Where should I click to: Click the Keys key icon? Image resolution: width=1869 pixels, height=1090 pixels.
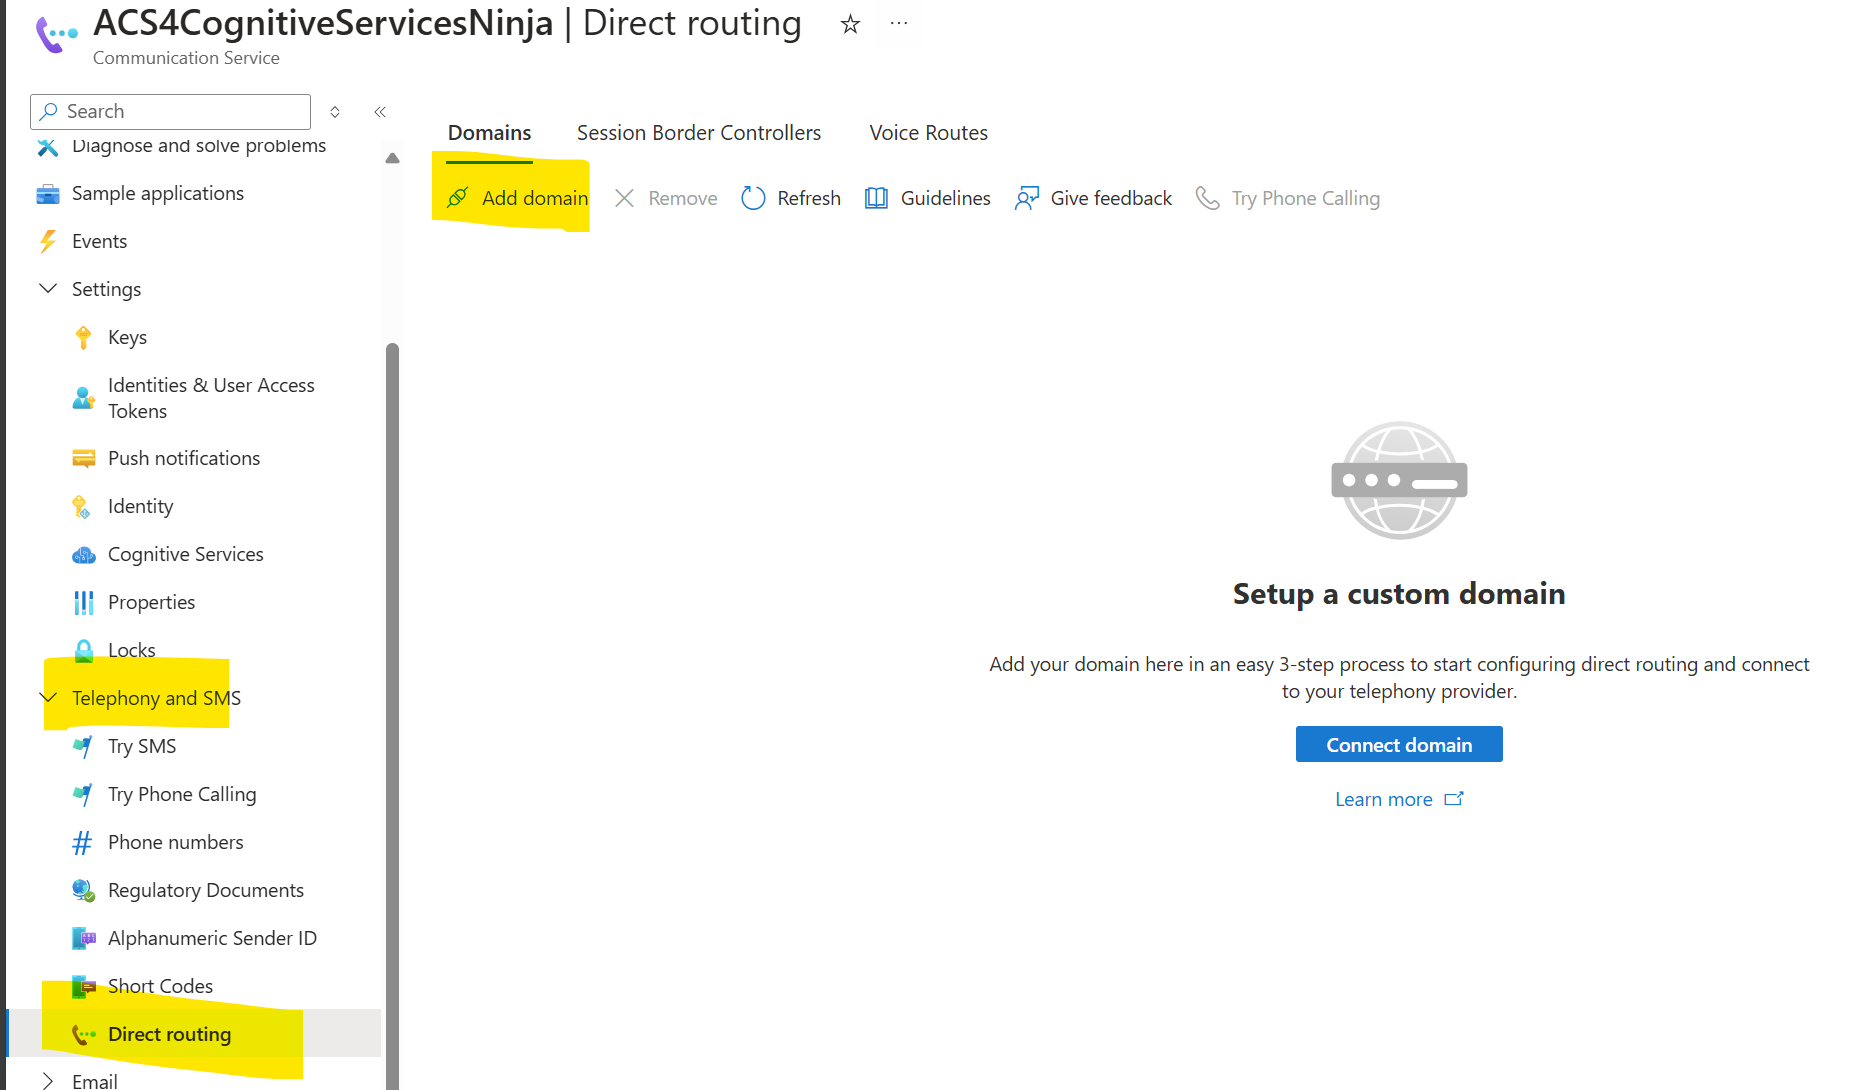click(x=83, y=338)
